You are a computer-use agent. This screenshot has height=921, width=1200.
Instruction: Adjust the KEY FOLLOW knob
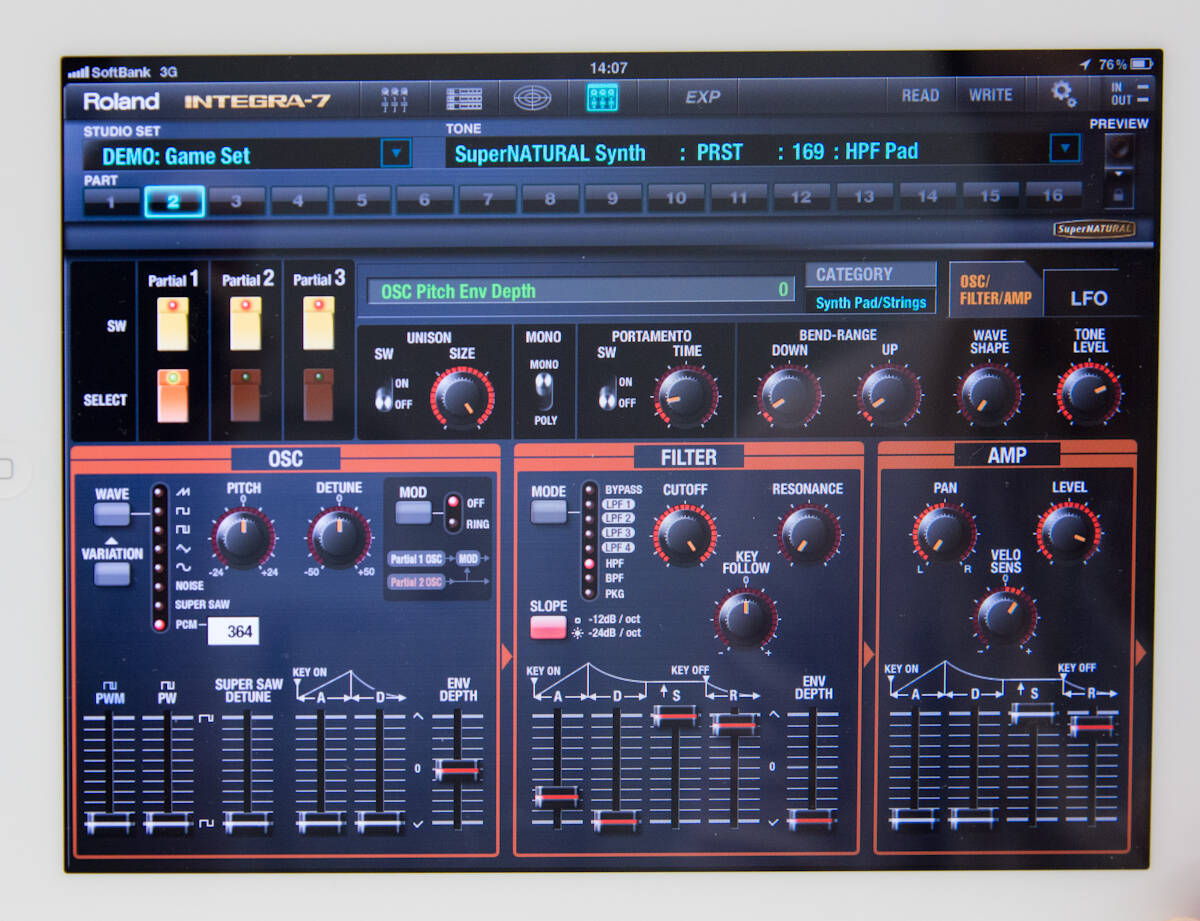point(746,618)
